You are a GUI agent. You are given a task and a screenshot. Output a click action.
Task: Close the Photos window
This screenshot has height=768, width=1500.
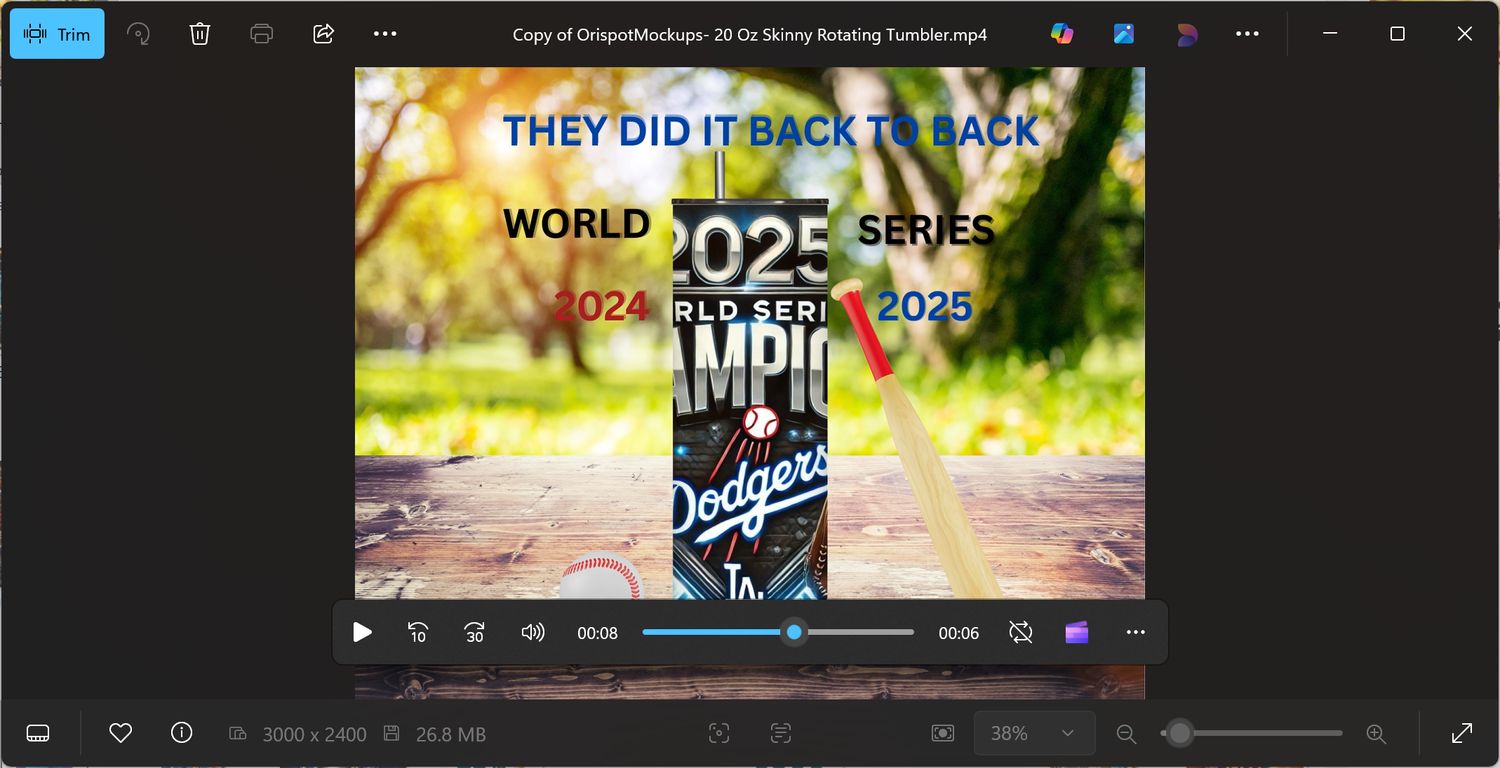[x=1465, y=34]
